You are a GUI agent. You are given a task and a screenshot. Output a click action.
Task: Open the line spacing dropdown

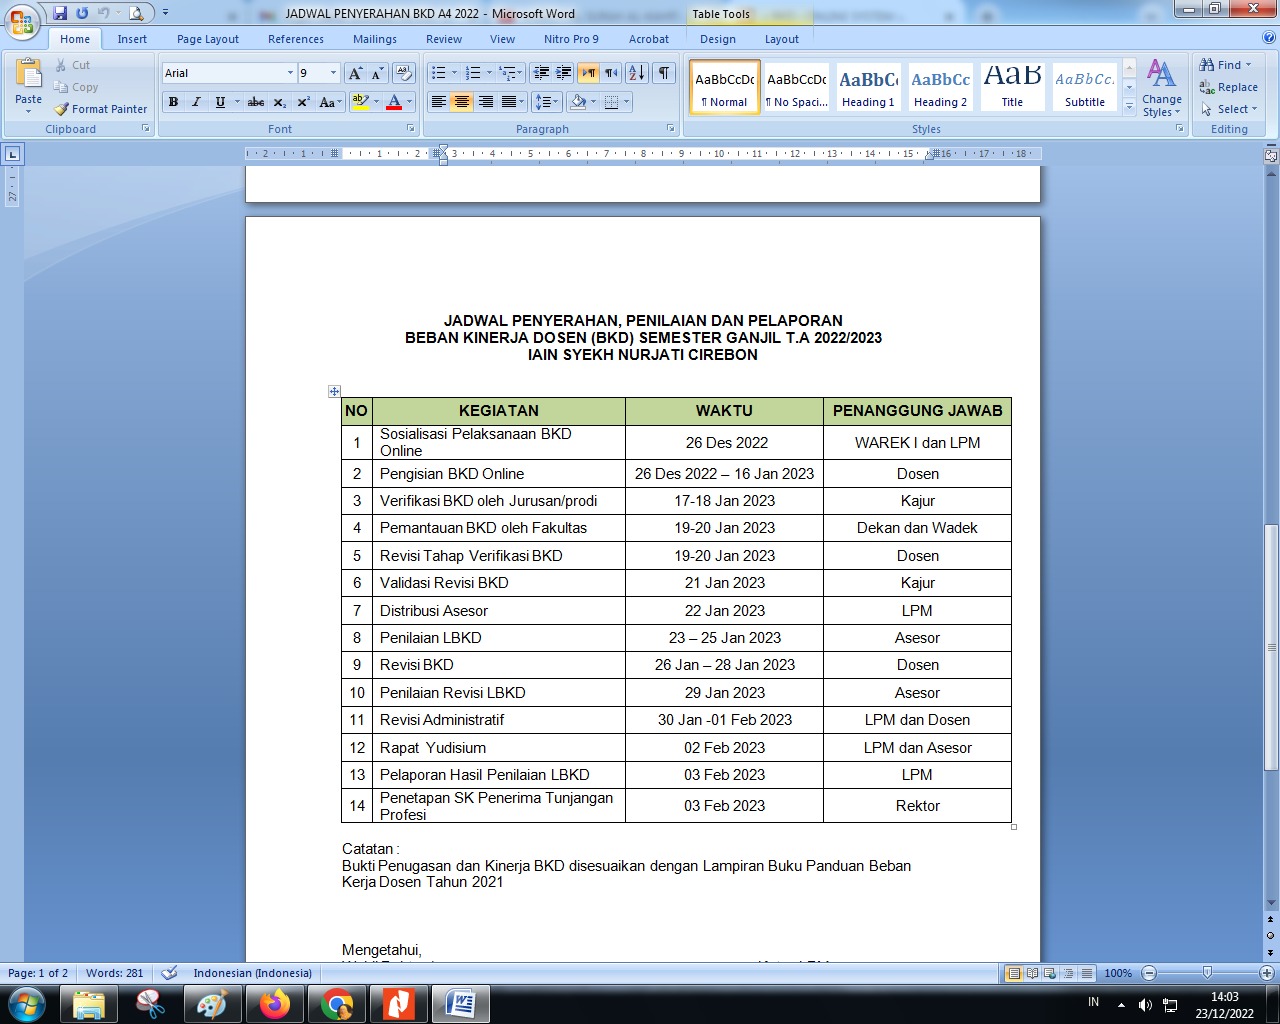point(547,102)
